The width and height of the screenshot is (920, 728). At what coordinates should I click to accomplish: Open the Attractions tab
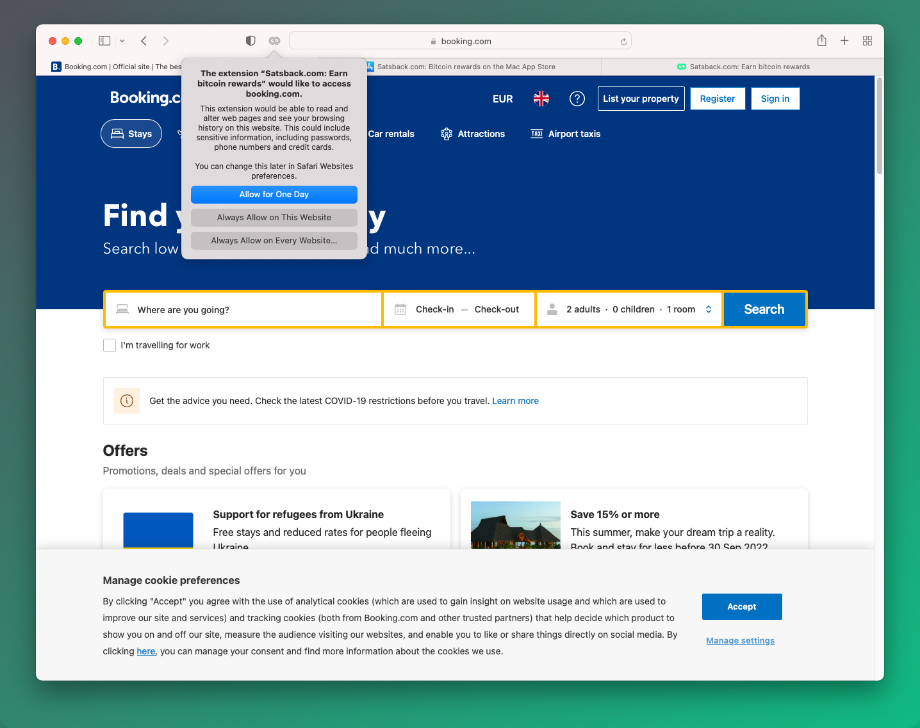(473, 134)
